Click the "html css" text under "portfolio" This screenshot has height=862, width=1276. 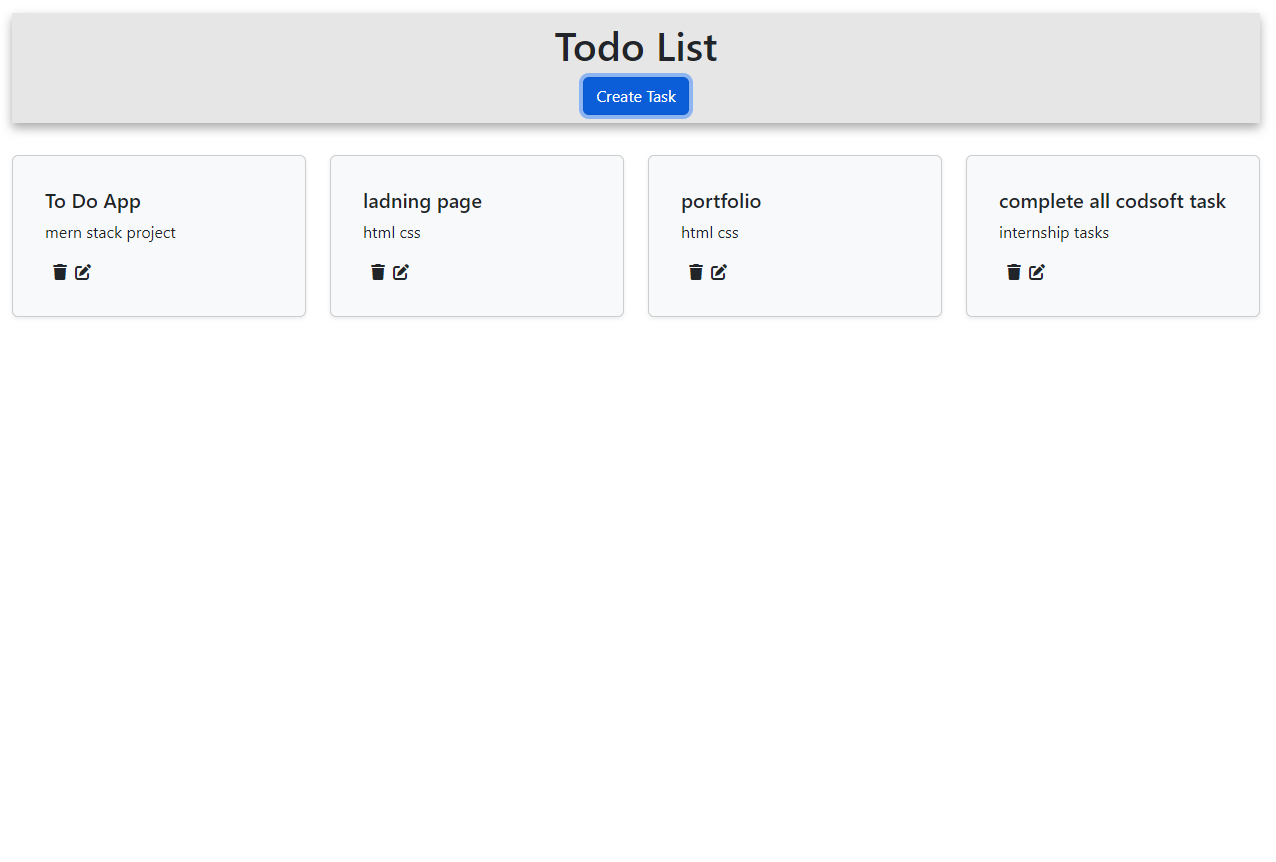click(x=710, y=232)
